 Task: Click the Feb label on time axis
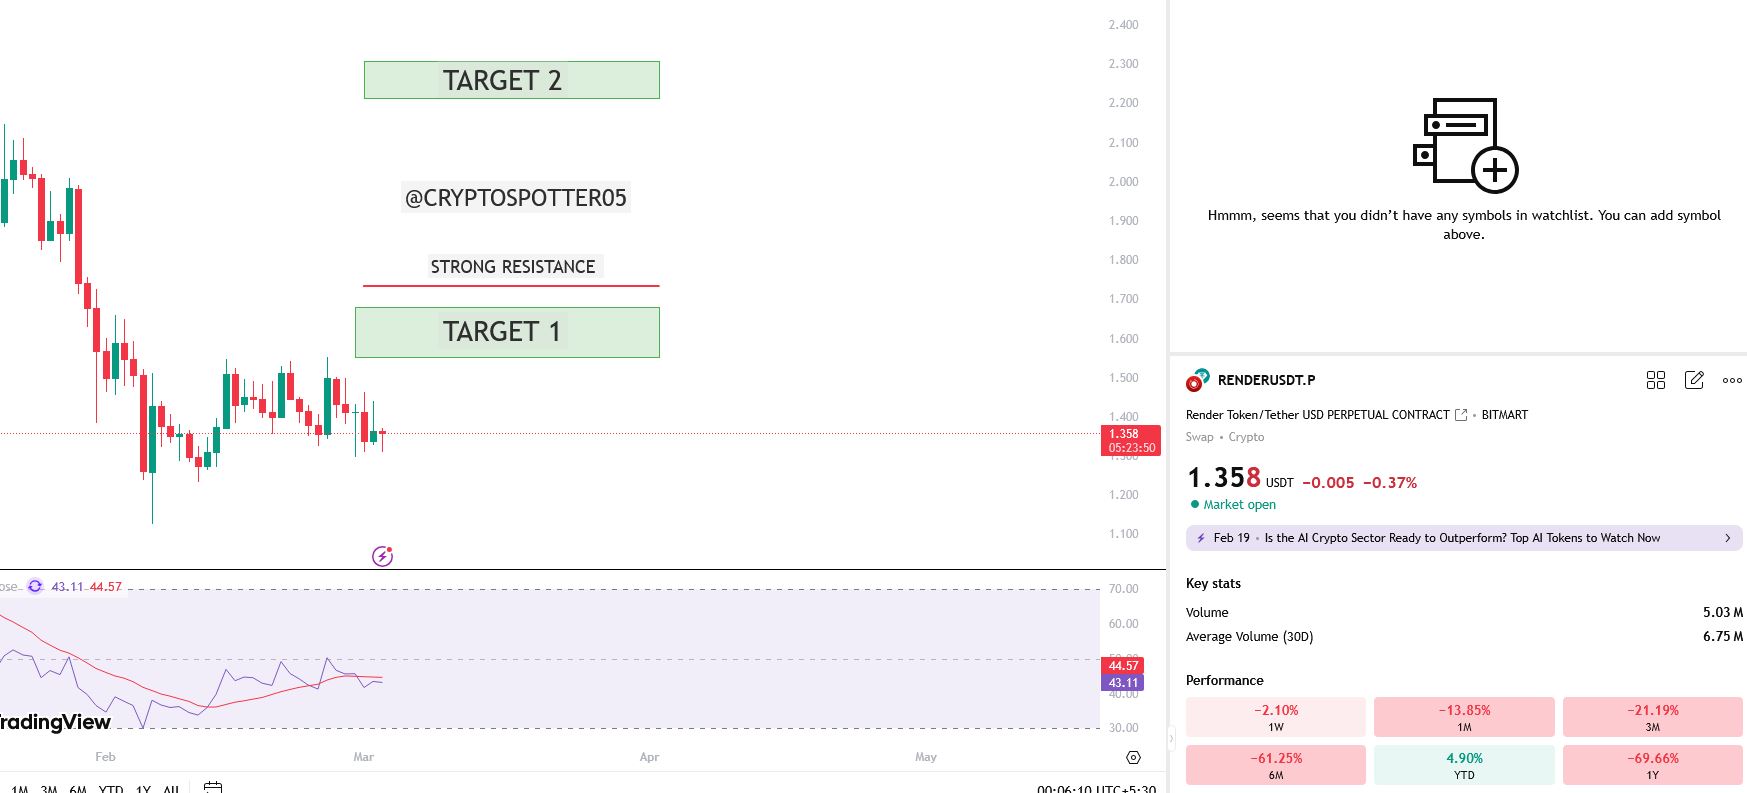105,757
